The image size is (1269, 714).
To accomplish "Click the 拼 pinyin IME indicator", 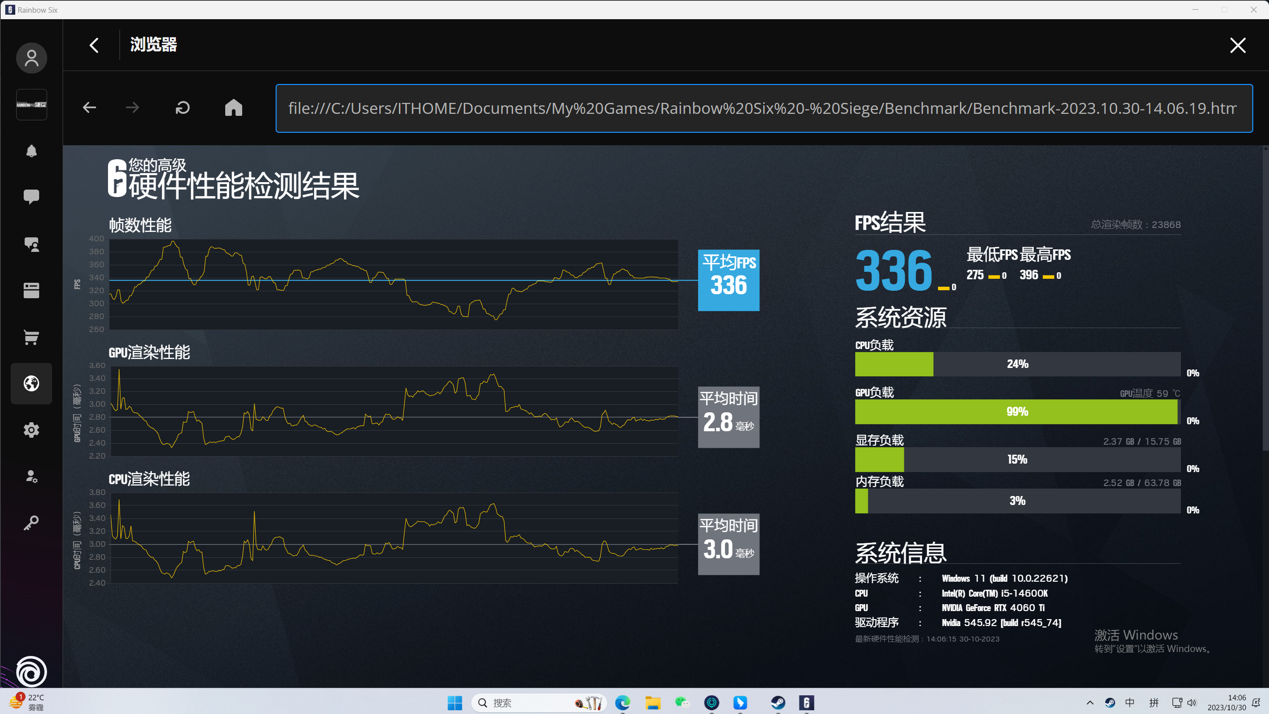I will [x=1153, y=703].
